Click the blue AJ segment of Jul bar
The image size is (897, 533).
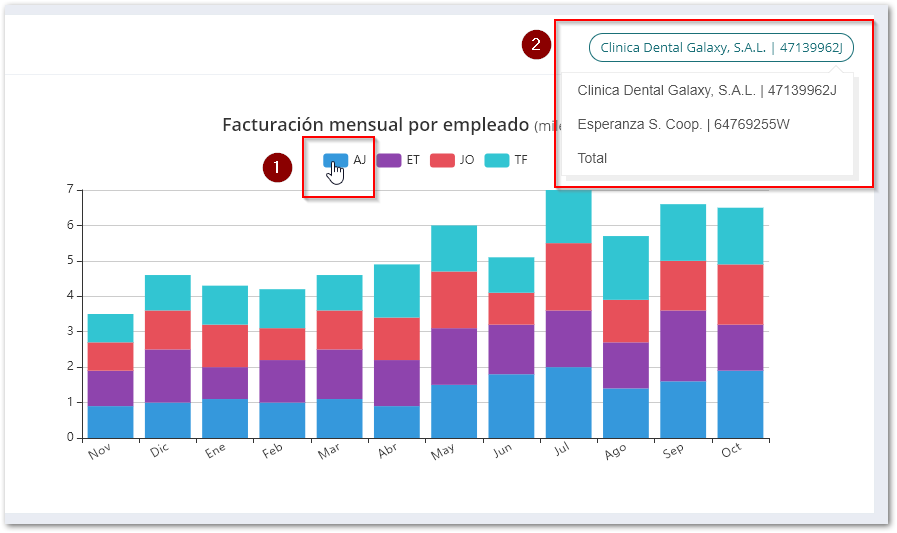pyautogui.click(x=568, y=402)
